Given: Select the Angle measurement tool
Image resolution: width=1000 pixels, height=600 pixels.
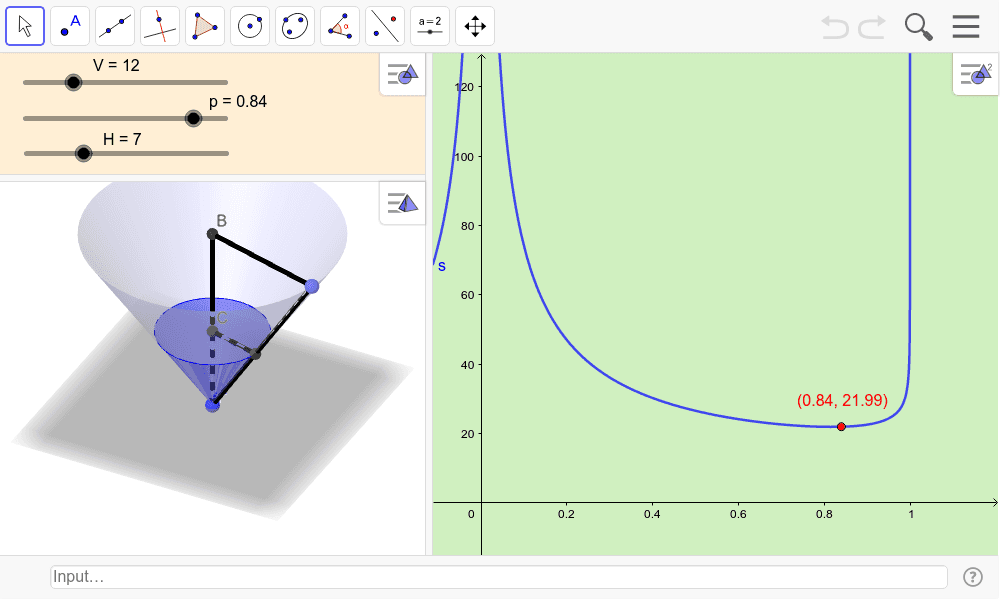Looking at the screenshot, I should tap(340, 26).
